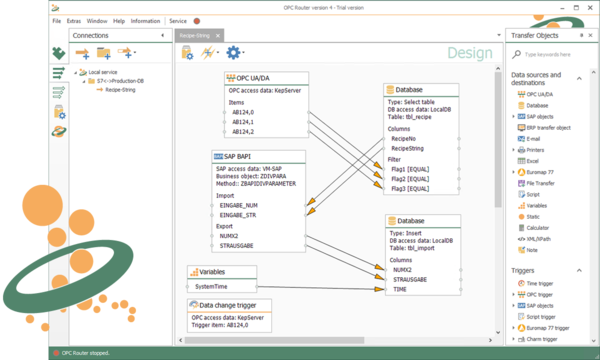
Task: Collapse the Triggers section
Action: click(x=579, y=270)
